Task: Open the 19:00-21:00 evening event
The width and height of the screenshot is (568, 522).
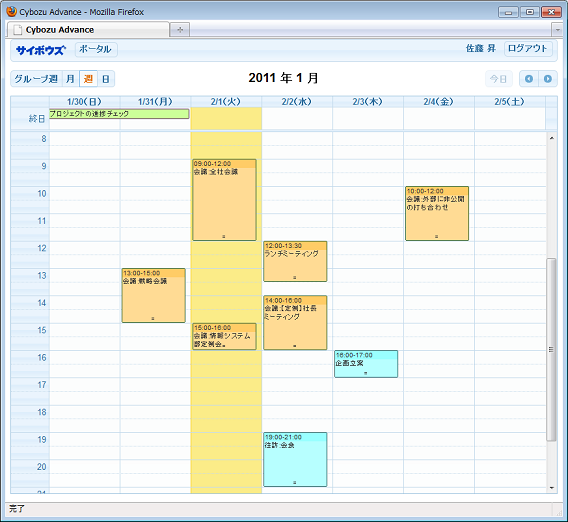Action: tap(295, 459)
